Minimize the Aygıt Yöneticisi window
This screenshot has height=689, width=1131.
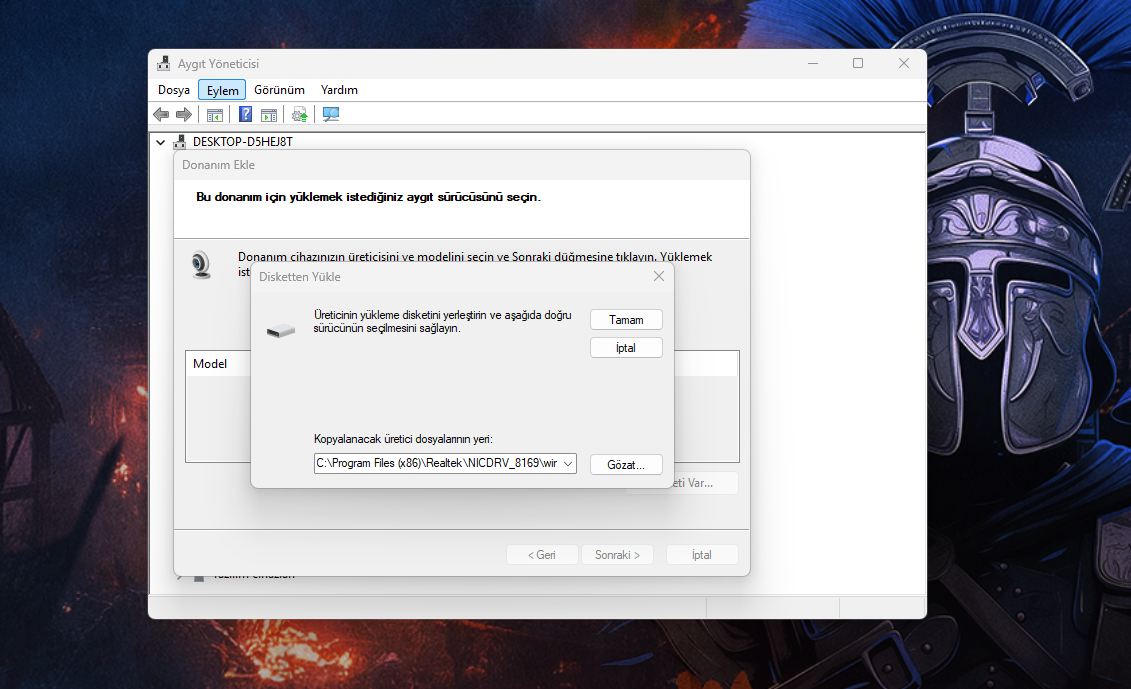813,63
